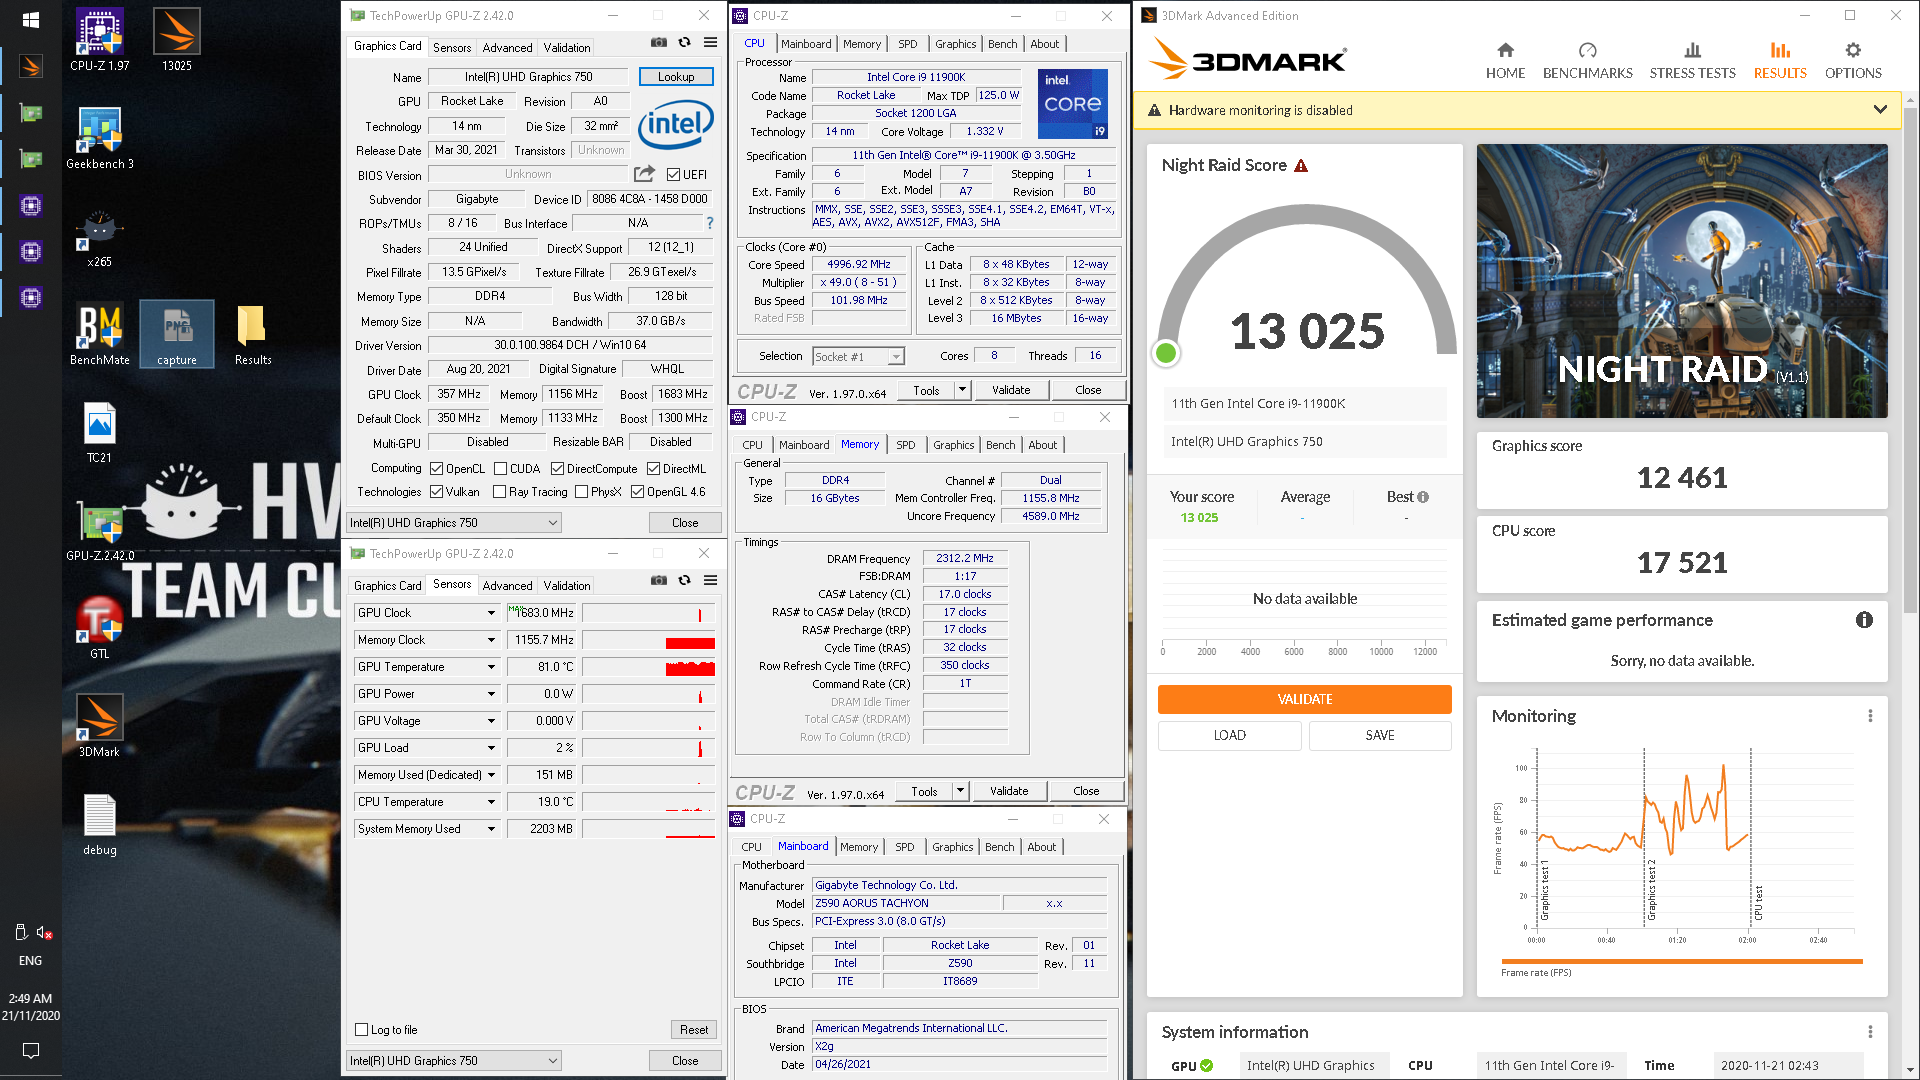Click the orange VALIDATE button in 3DMark
This screenshot has height=1080, width=1920.
coord(1304,699)
